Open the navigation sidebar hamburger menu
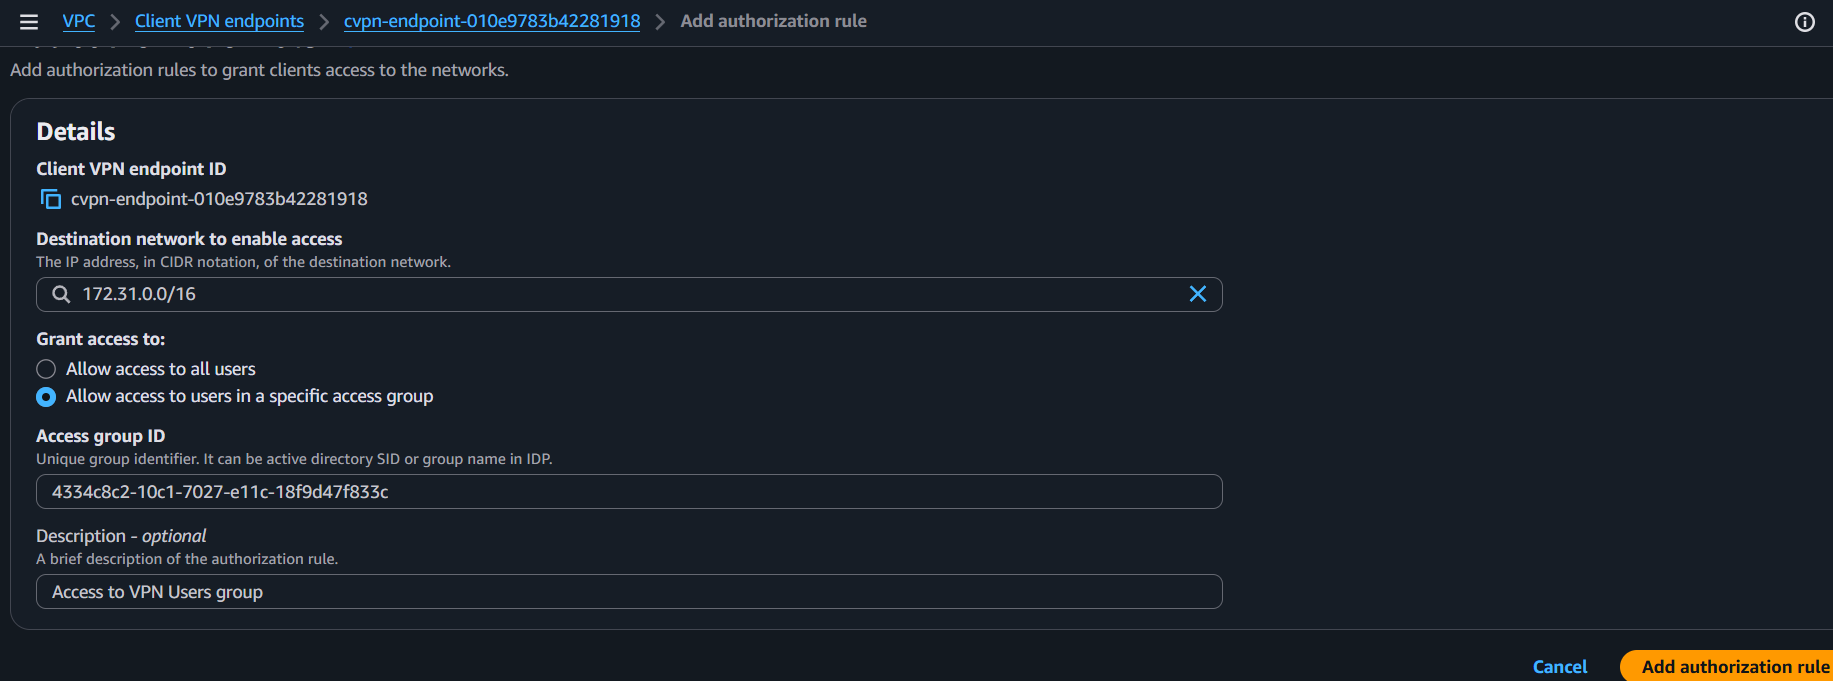 (x=28, y=22)
